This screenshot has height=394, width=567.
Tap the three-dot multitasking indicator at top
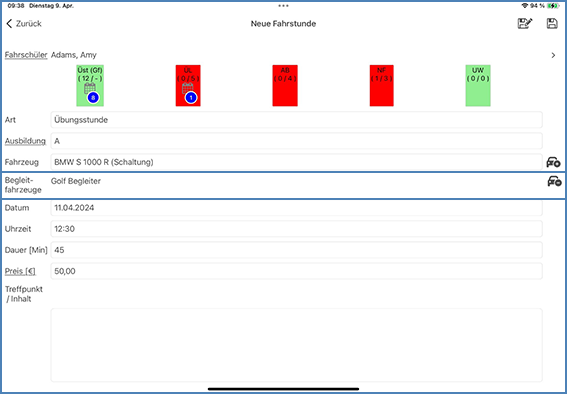point(284,6)
